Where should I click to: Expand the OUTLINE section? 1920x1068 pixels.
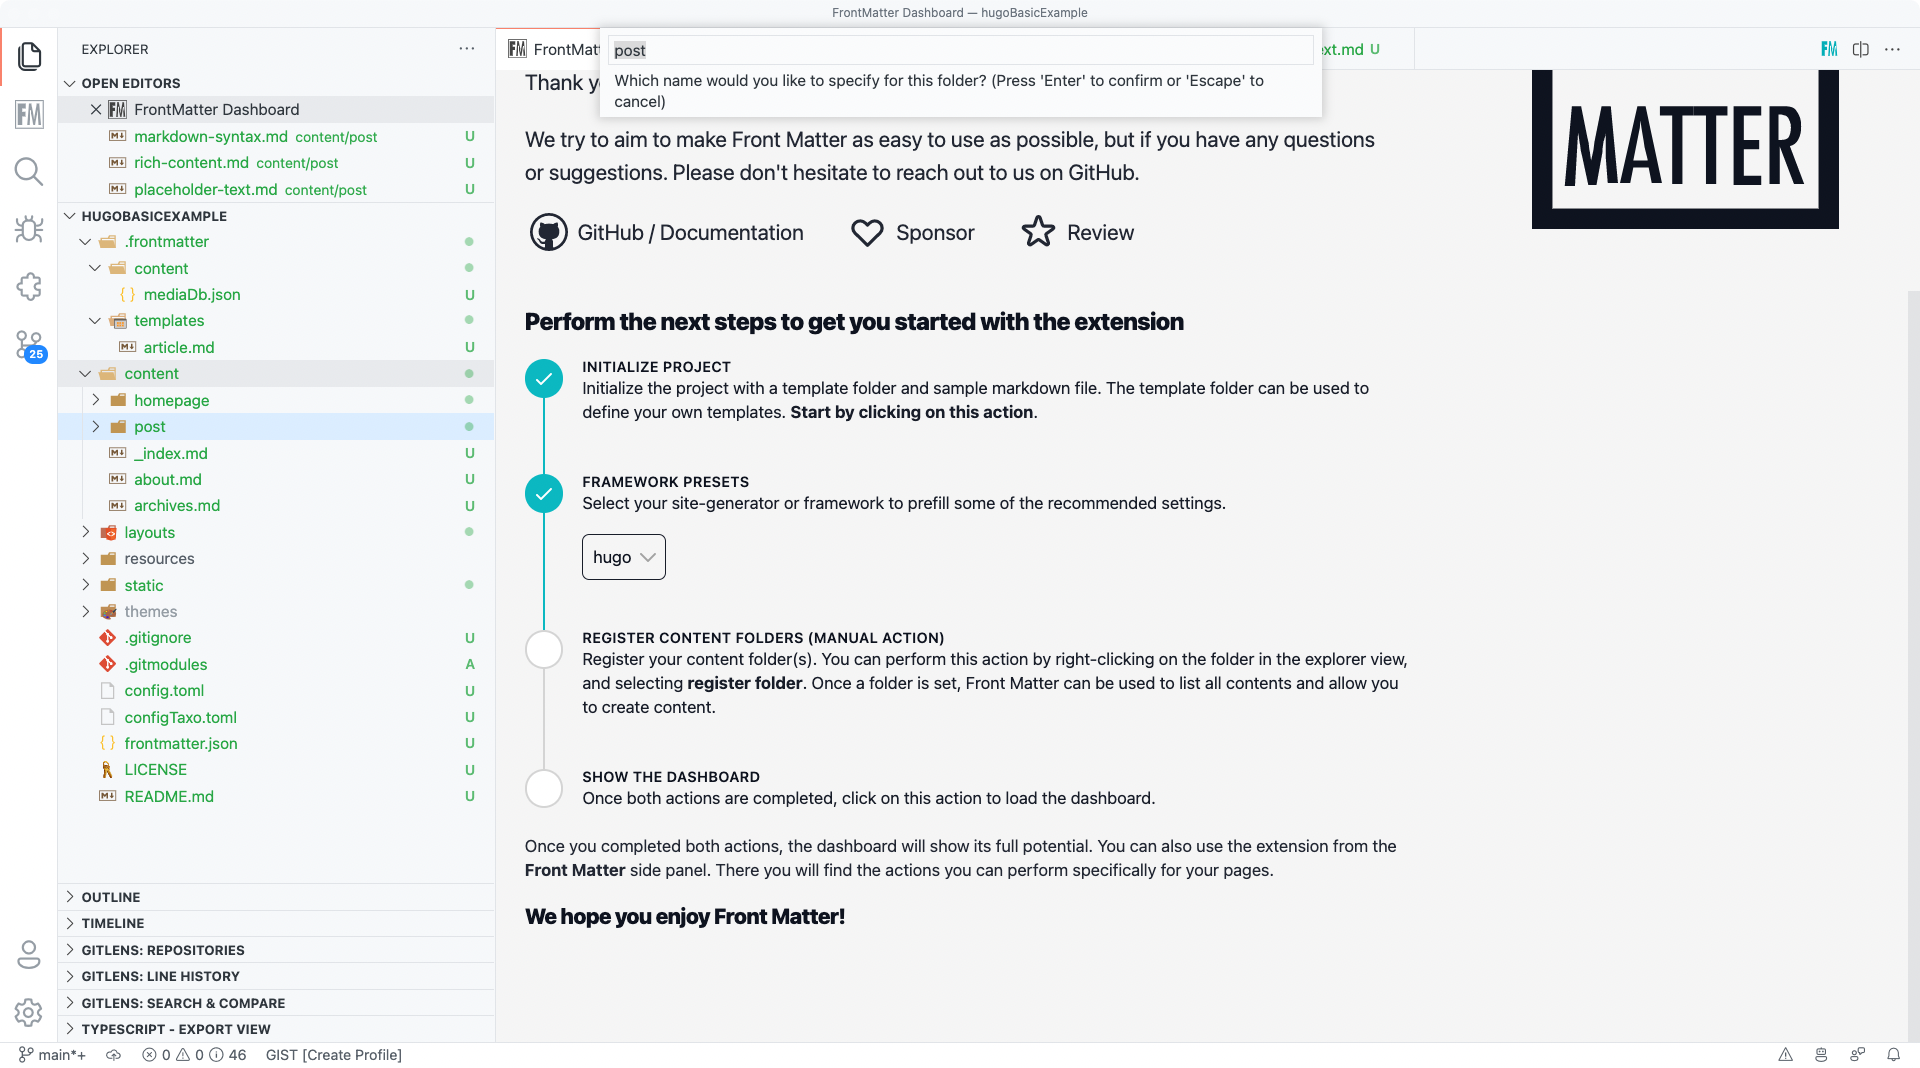tap(110, 897)
